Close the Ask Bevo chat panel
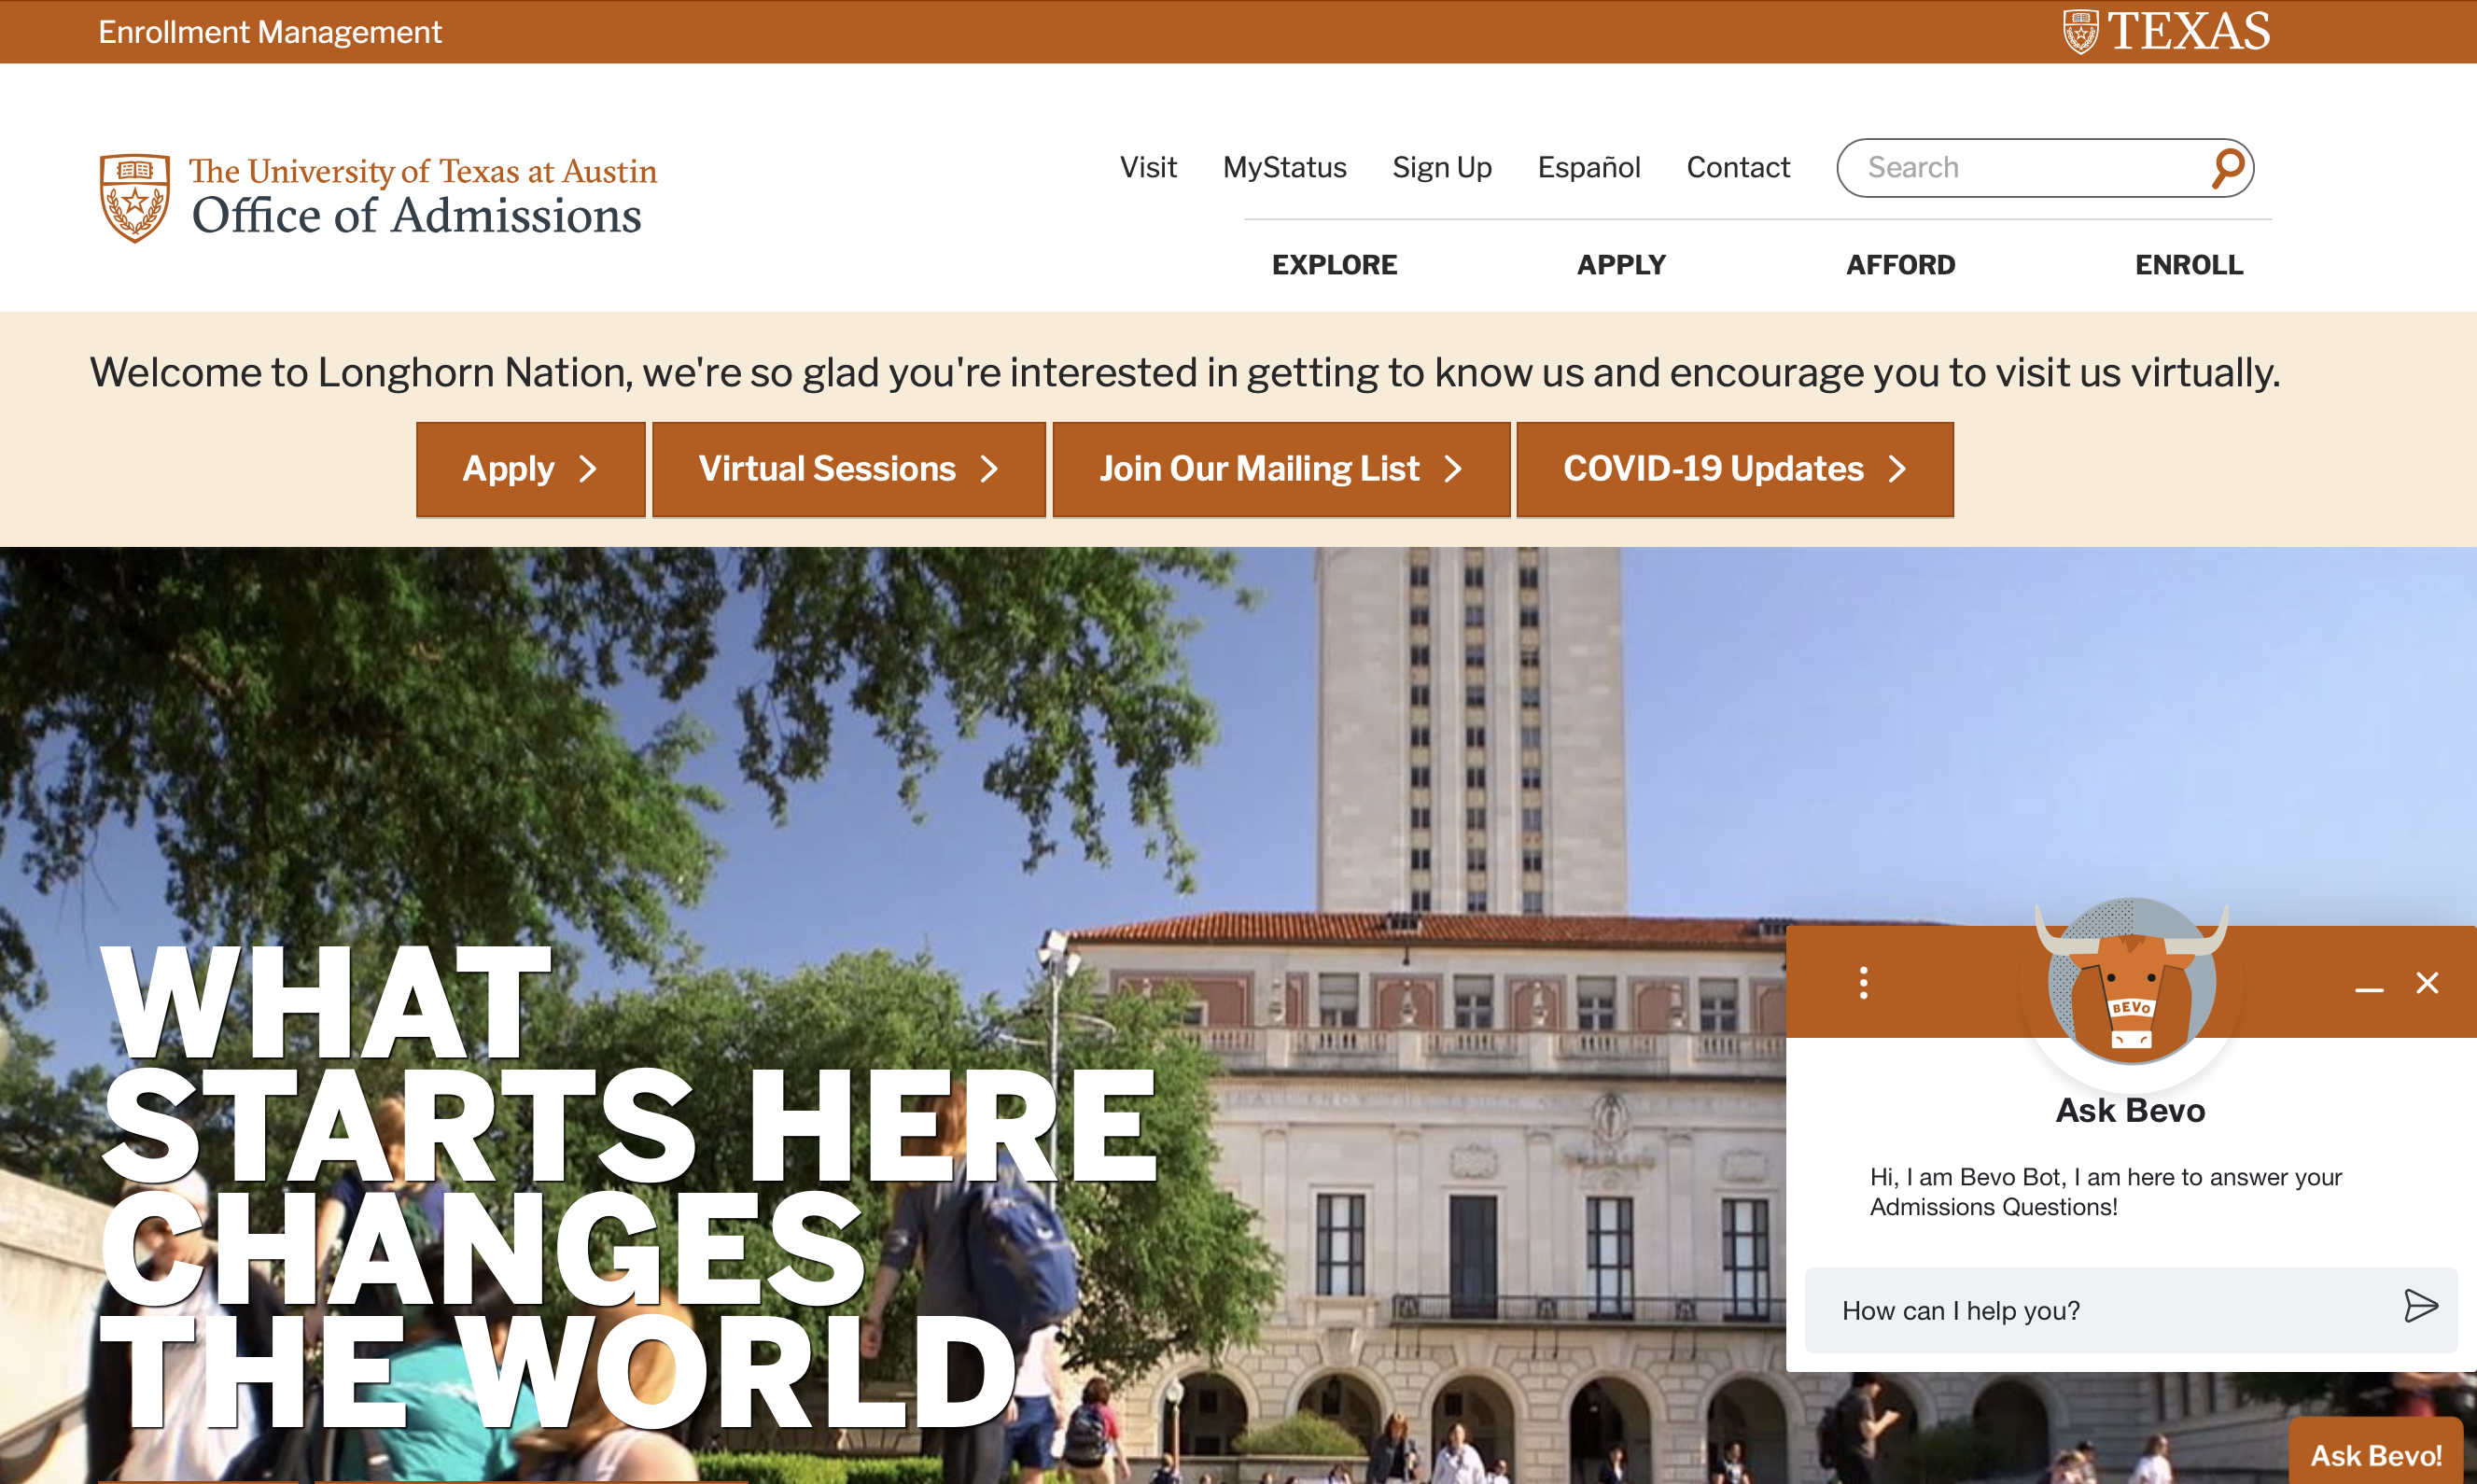This screenshot has width=2477, height=1484. [2427, 983]
